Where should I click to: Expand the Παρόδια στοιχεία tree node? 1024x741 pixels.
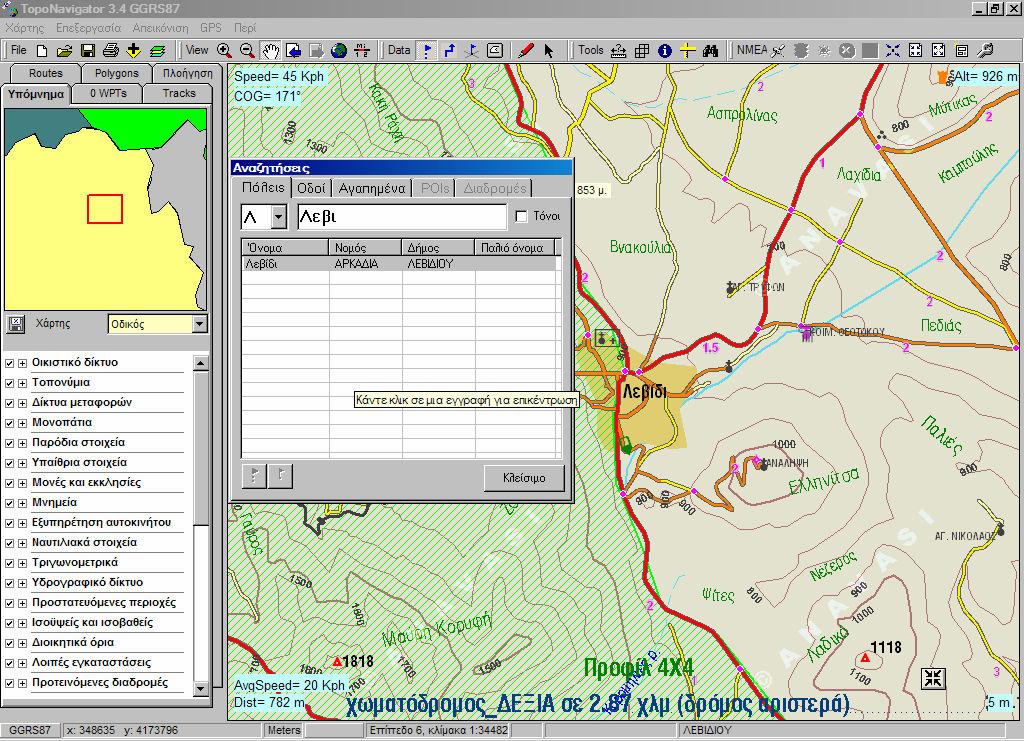coord(22,443)
